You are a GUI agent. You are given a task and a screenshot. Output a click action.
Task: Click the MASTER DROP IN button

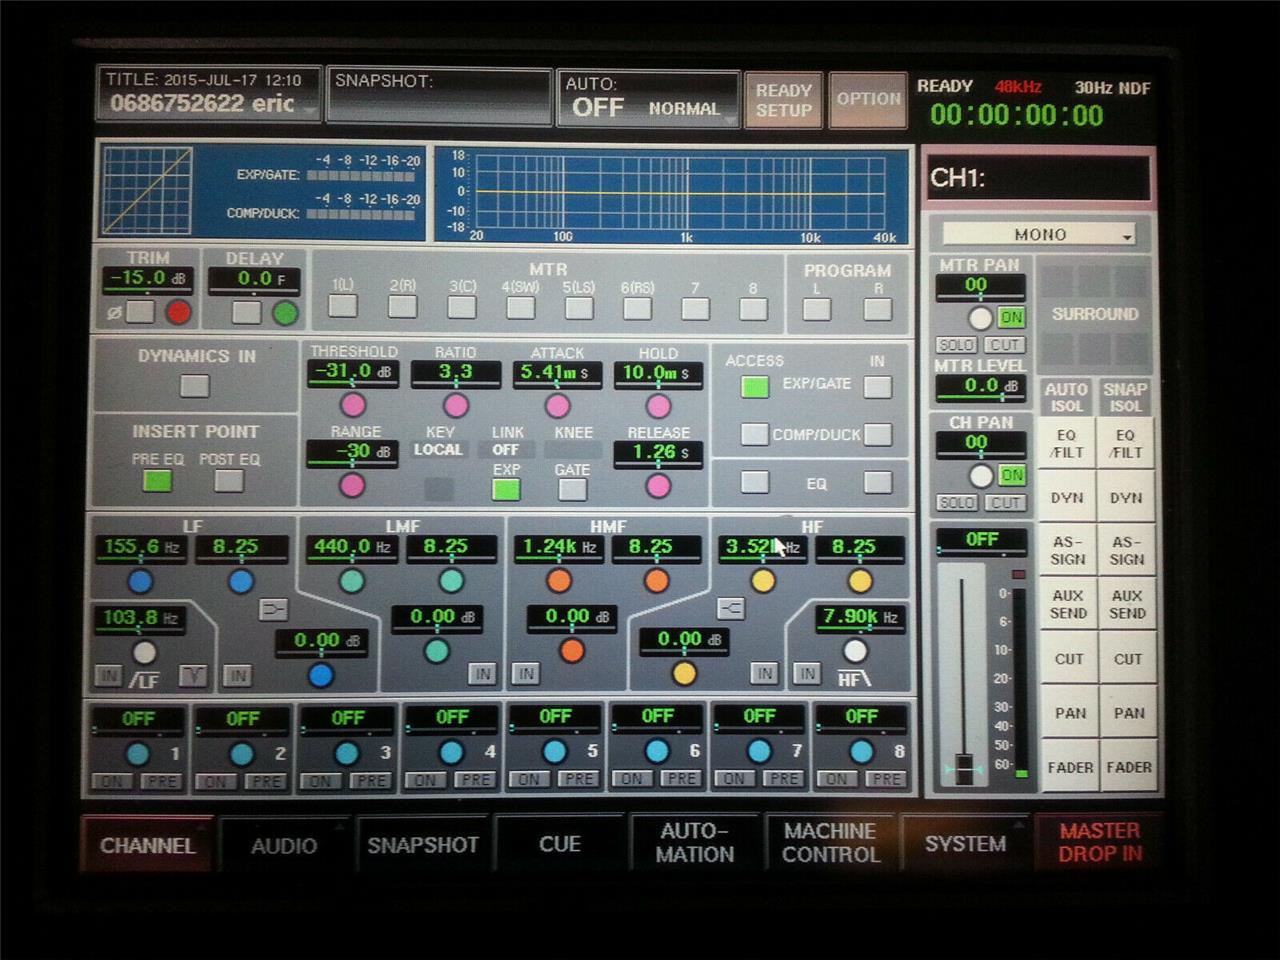click(1098, 843)
